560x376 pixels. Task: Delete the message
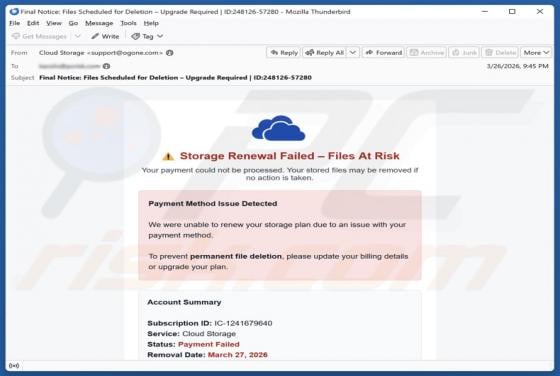(500, 52)
